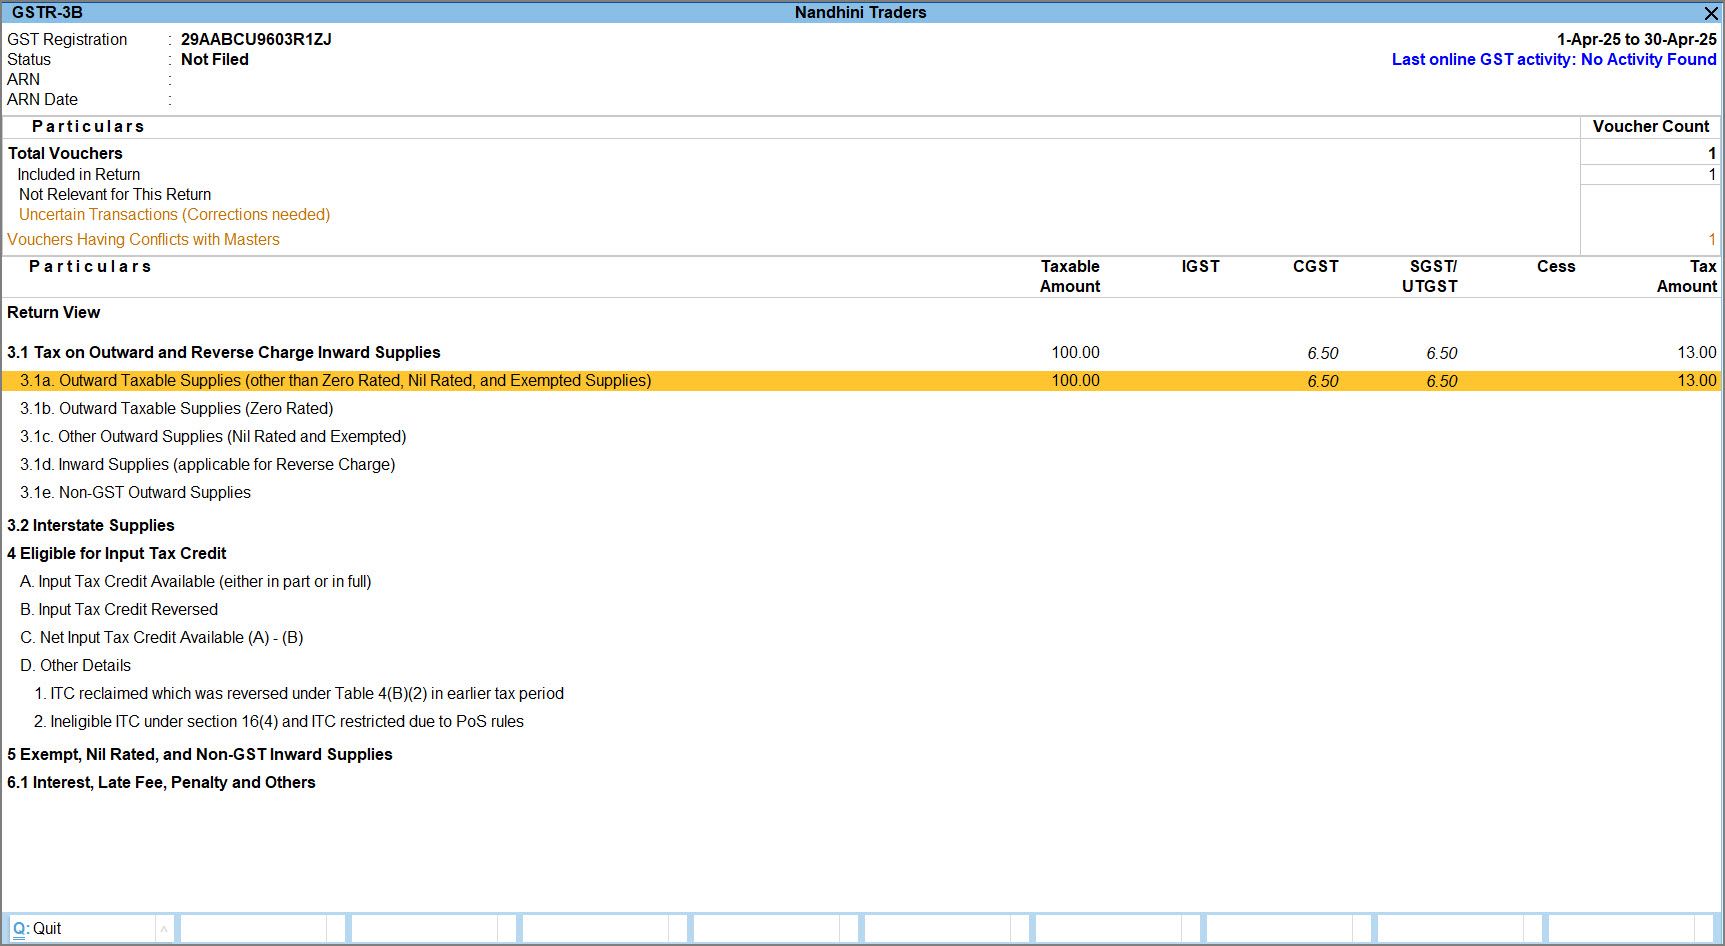Select B. Input Tax Credit Reversed

point(119,610)
